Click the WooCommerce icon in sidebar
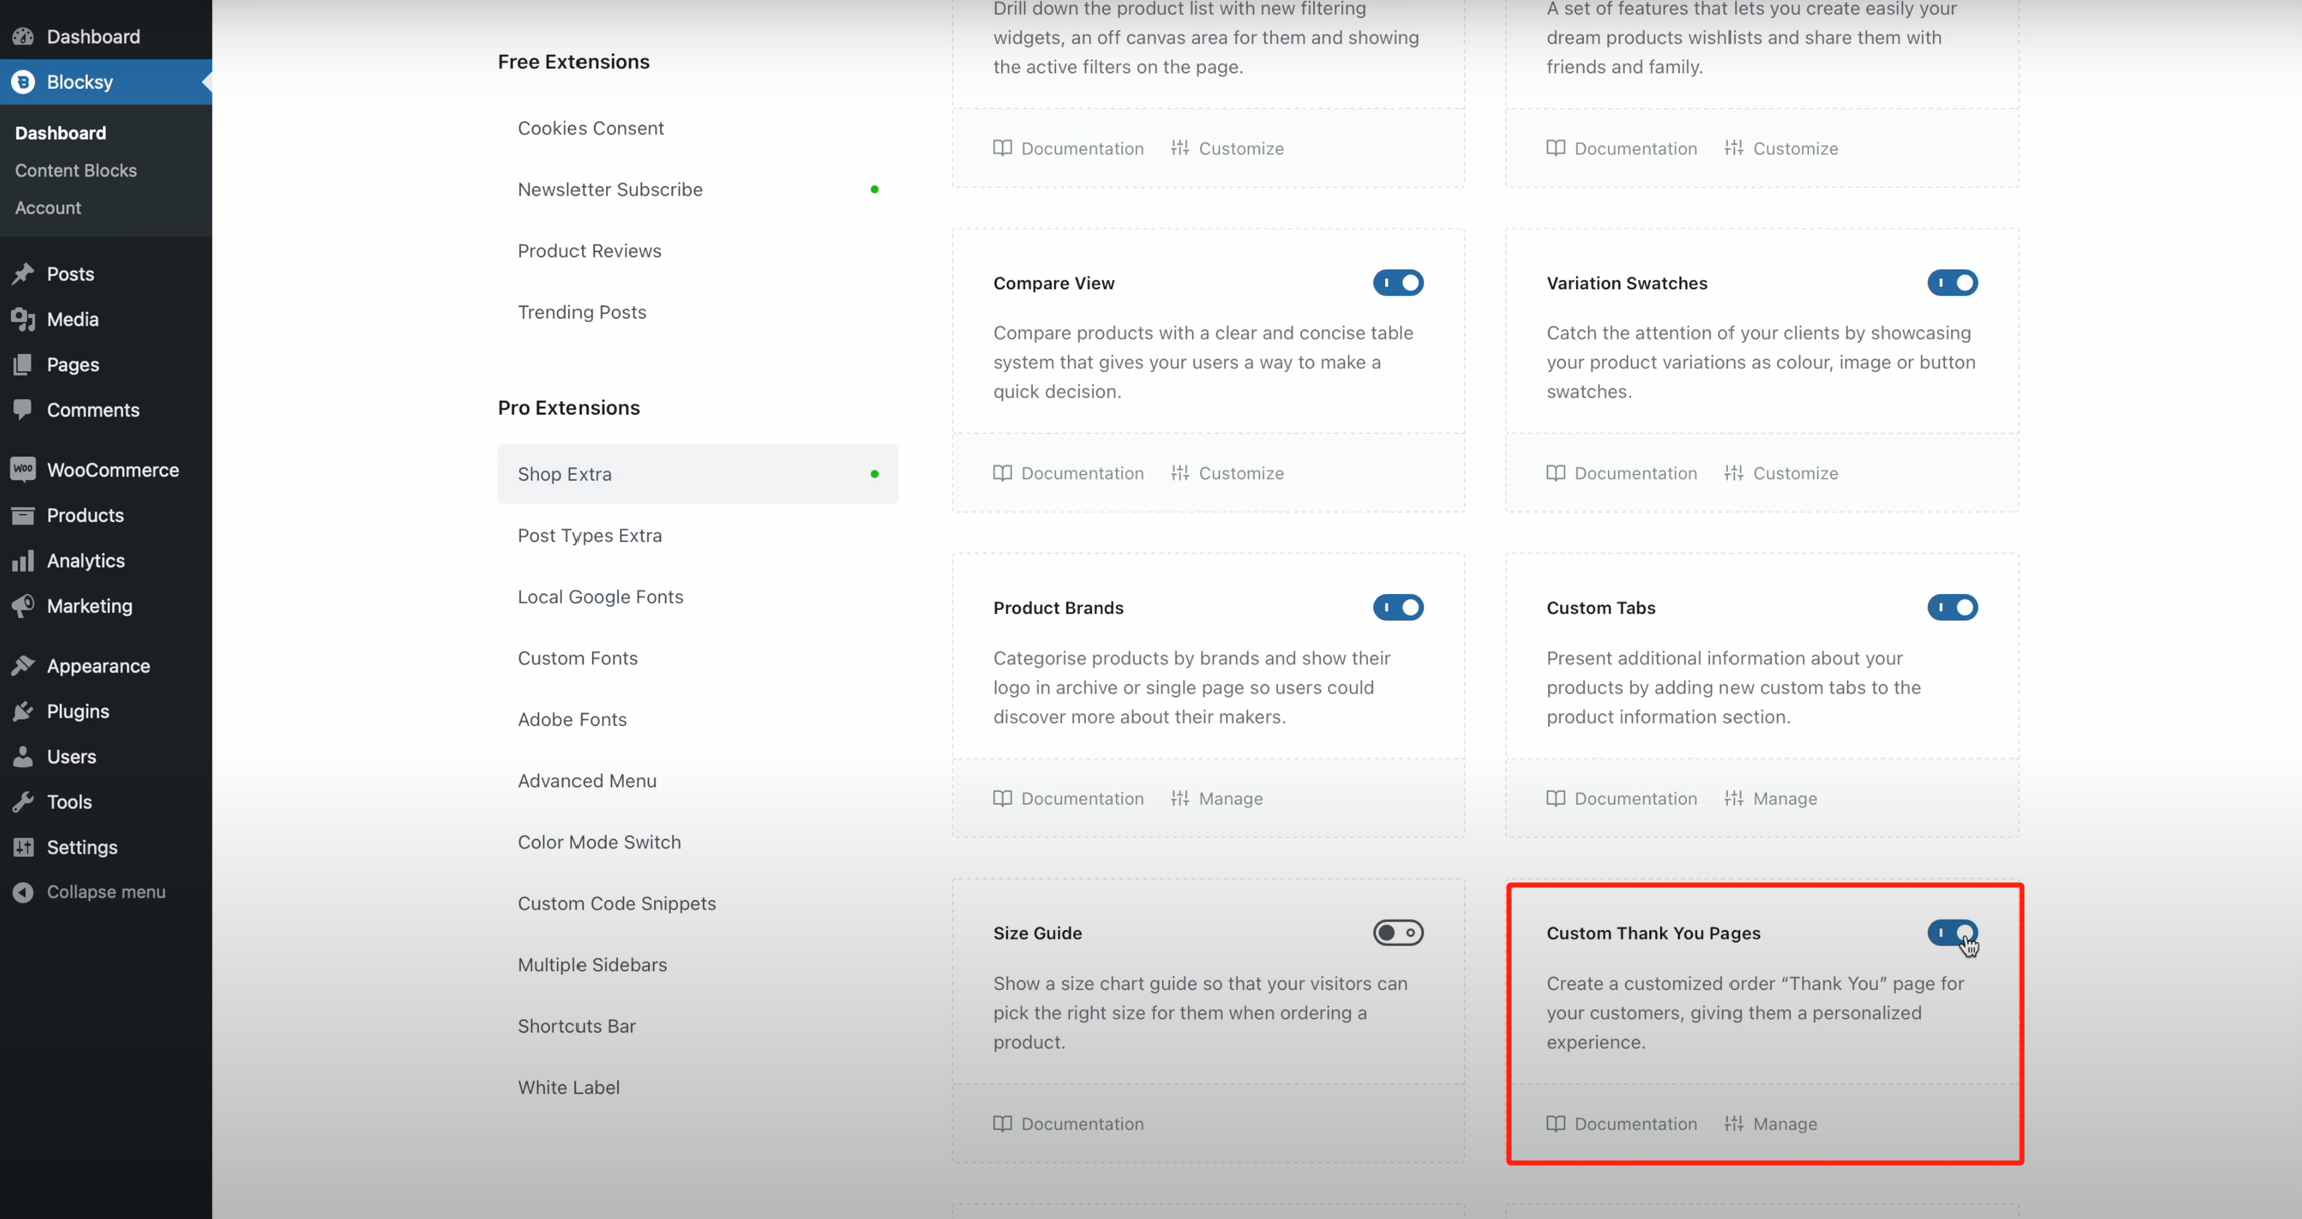This screenshot has width=2302, height=1219. (23, 469)
